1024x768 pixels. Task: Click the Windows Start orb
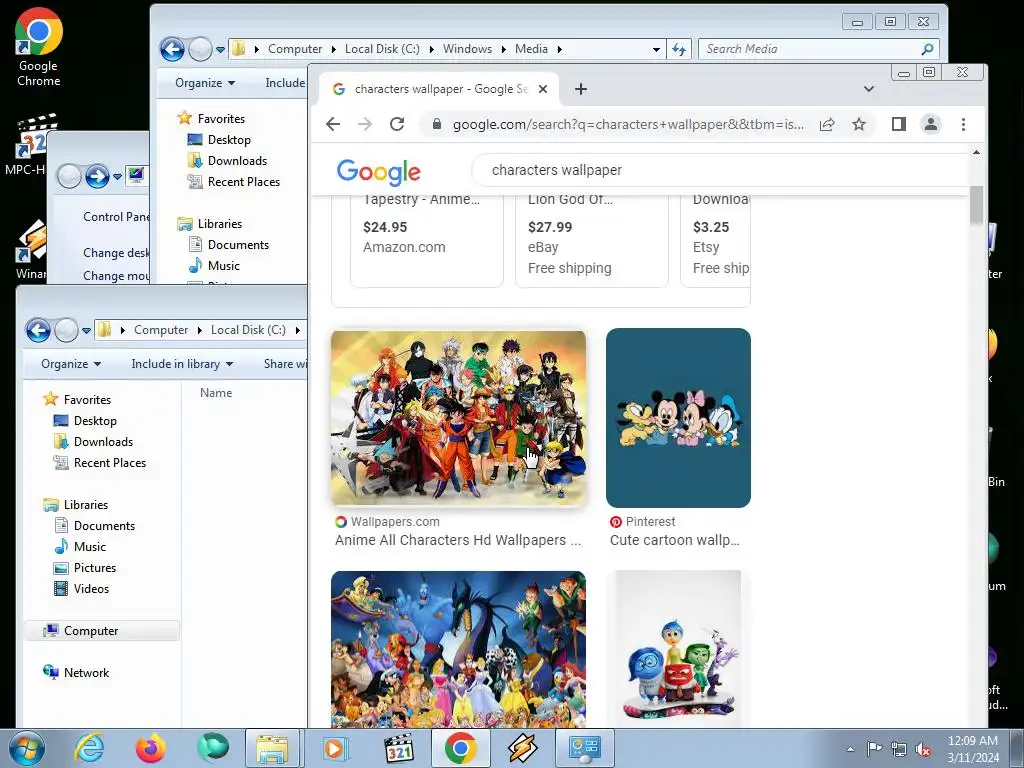click(x=27, y=748)
